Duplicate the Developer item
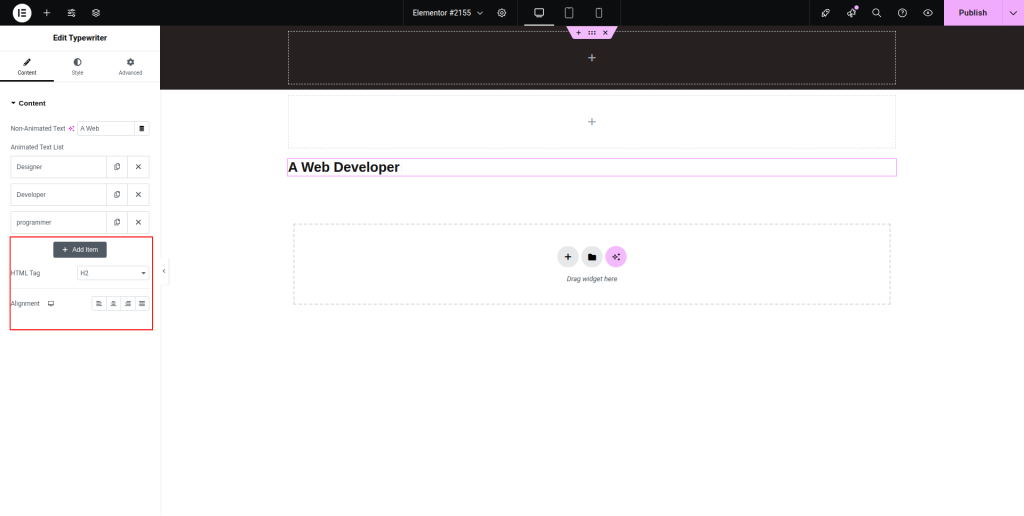 coord(117,195)
